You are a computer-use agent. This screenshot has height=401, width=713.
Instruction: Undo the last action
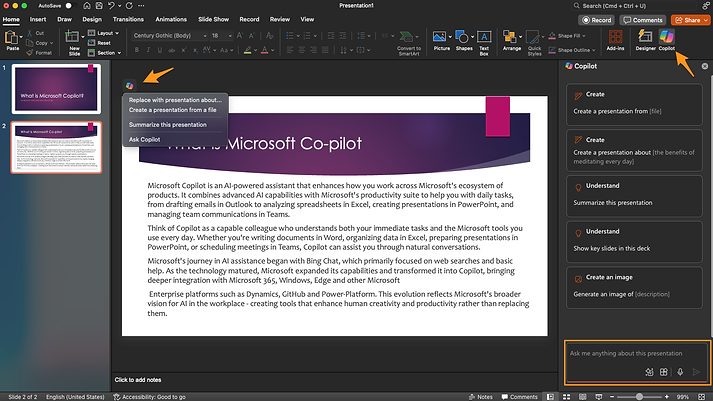point(111,6)
